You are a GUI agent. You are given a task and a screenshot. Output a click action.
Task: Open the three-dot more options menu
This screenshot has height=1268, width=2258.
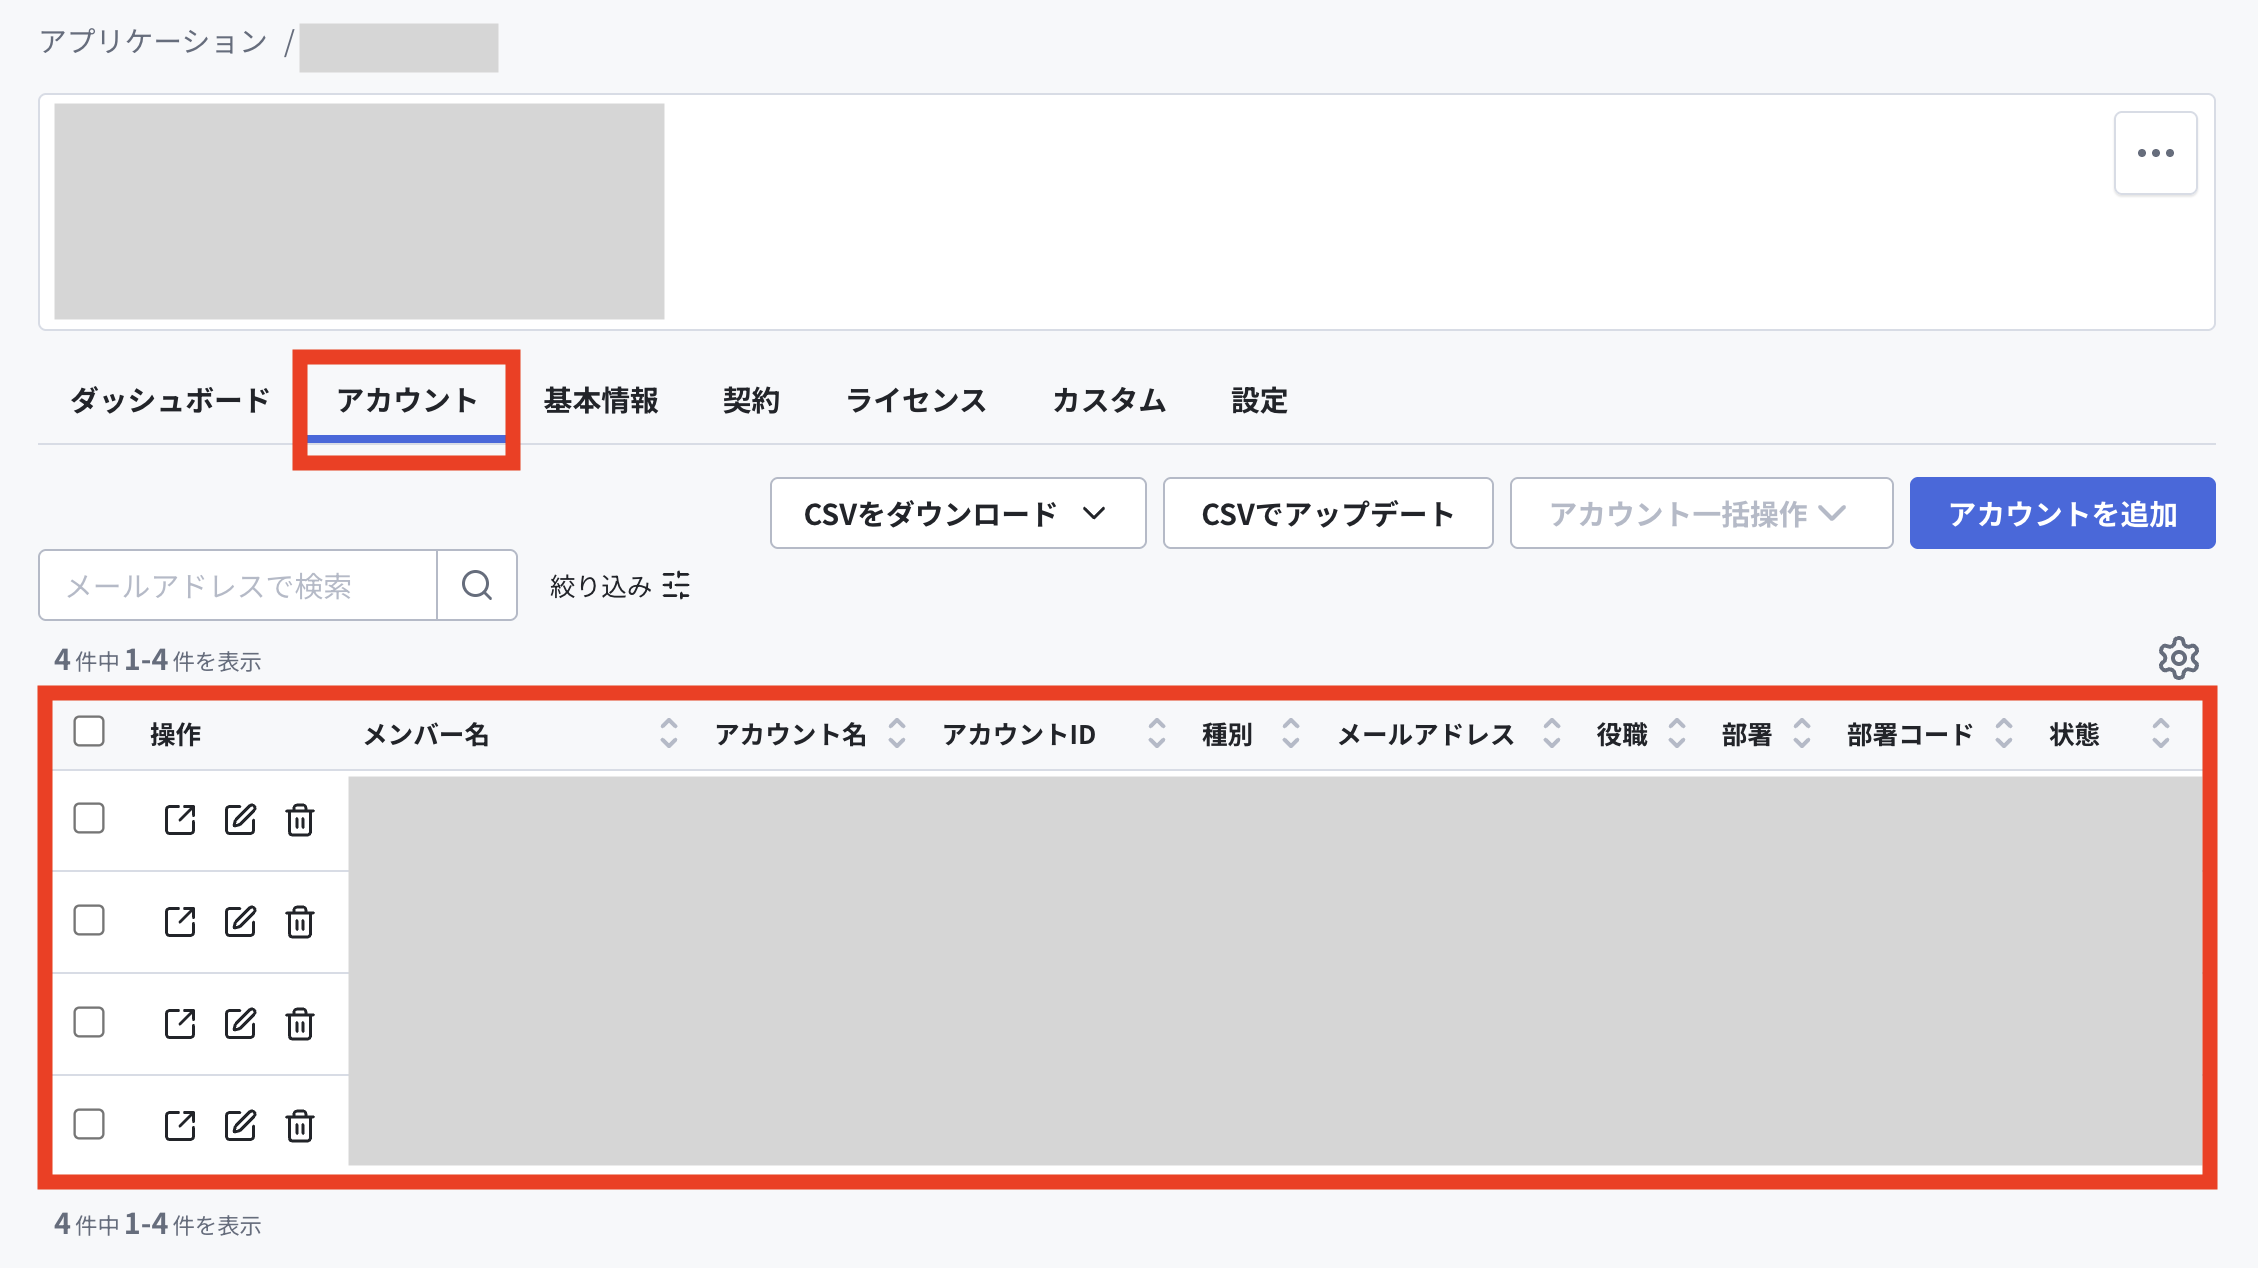tap(2155, 153)
